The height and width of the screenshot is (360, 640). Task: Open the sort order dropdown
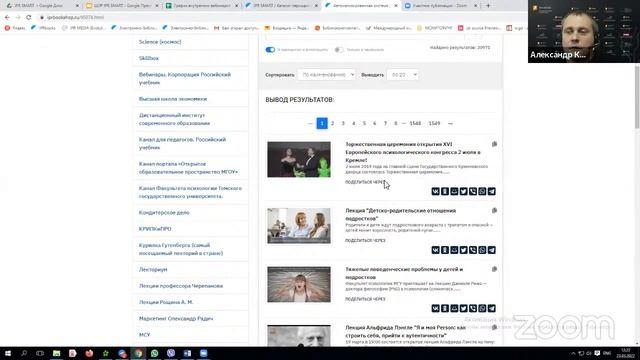pos(327,75)
